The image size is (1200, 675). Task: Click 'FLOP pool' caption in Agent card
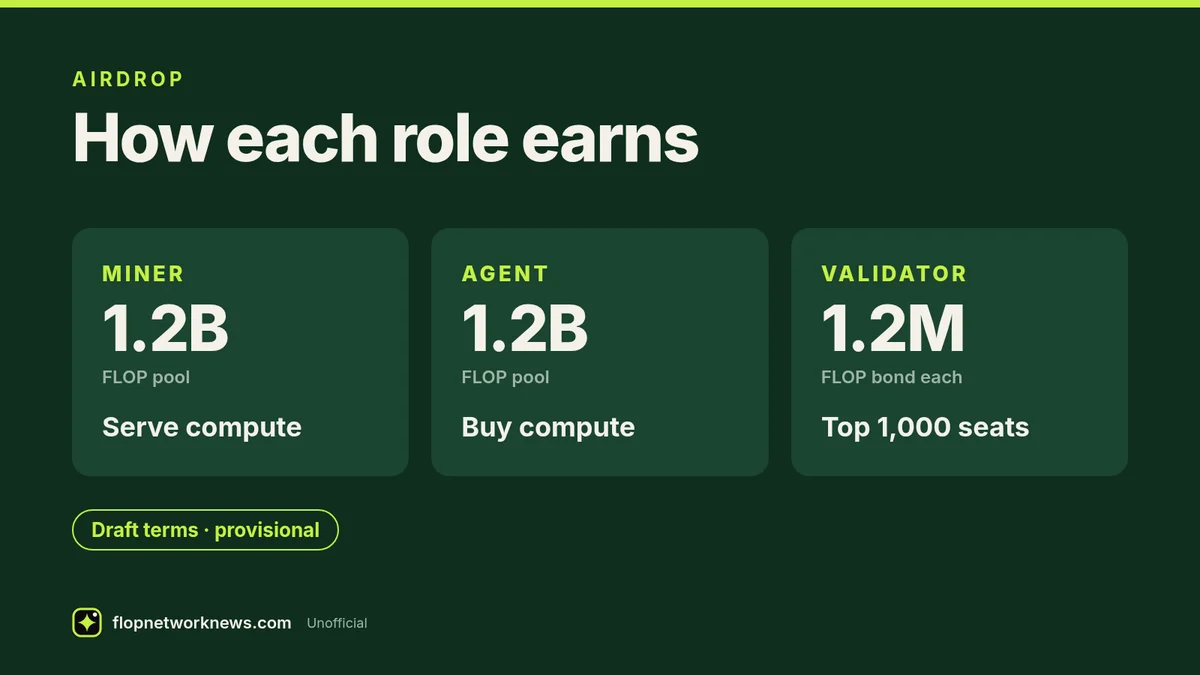(506, 377)
